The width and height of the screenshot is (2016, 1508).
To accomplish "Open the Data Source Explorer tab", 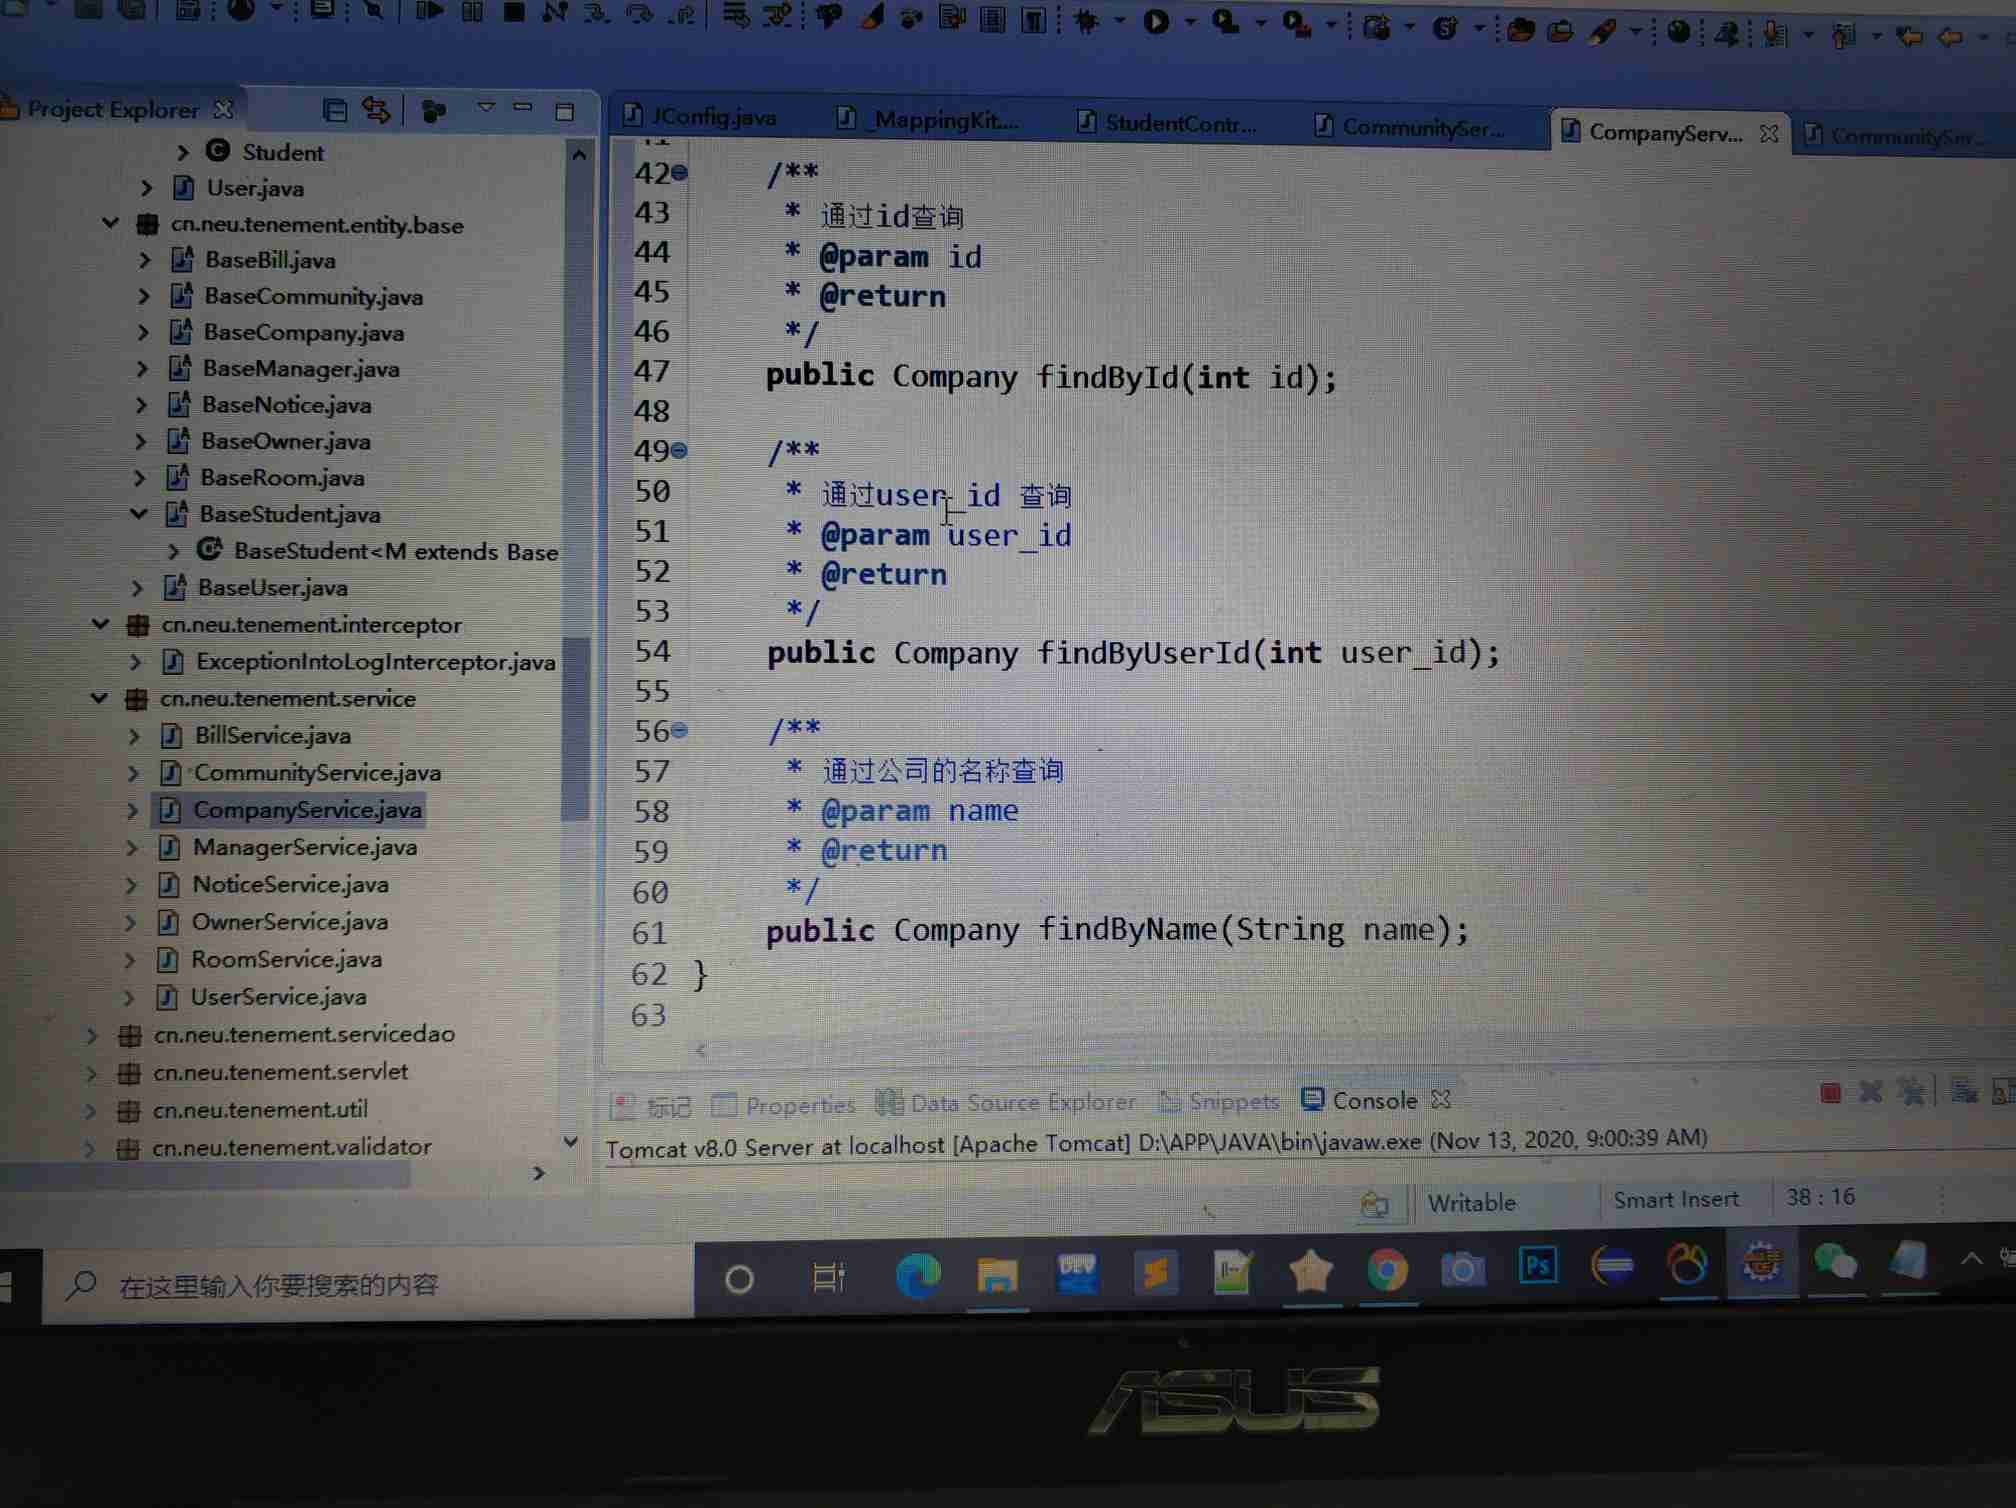I will pos(1022,1103).
